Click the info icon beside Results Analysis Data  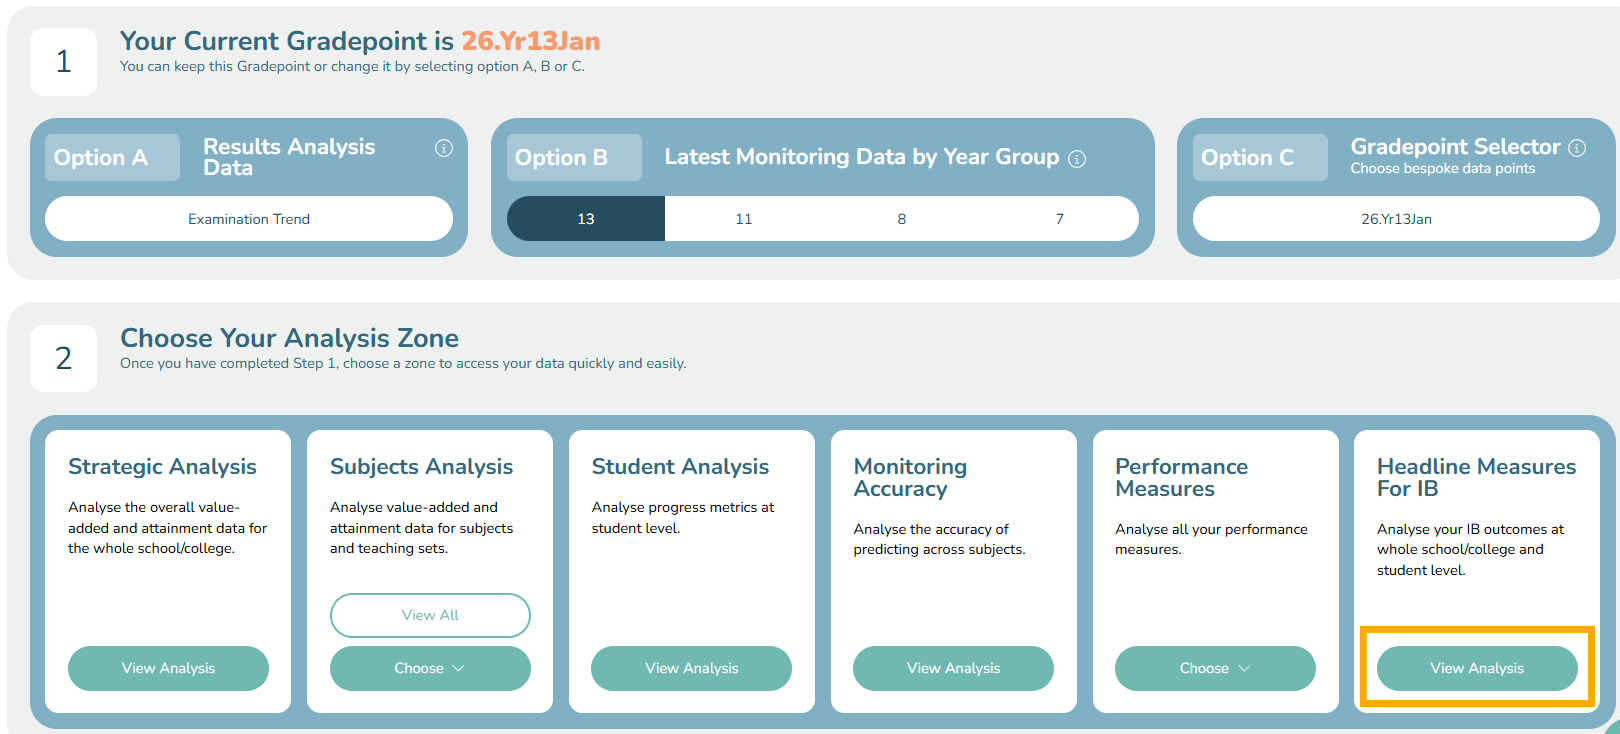coord(444,148)
